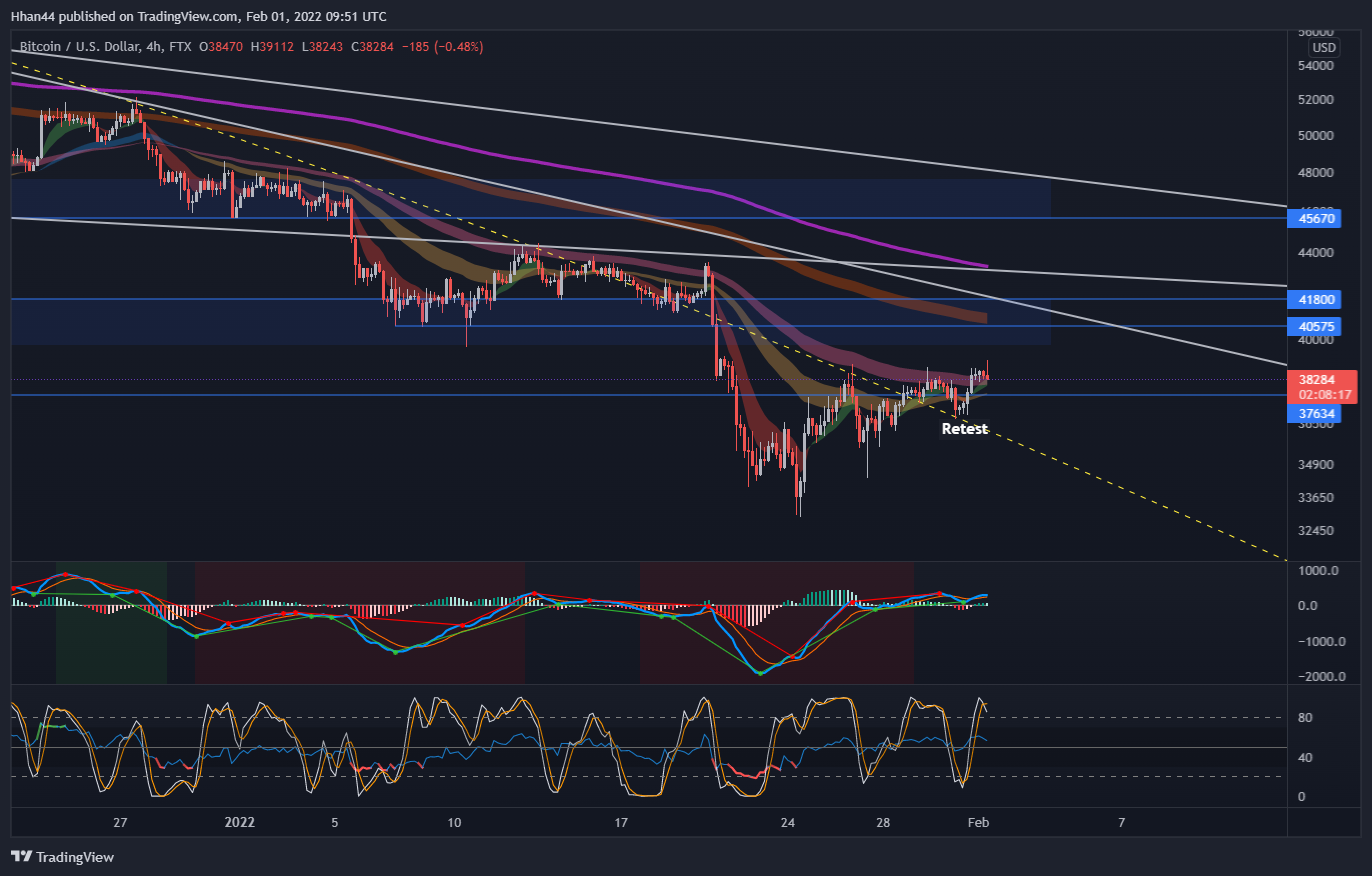Click the 80 stochastic scale label

point(1304,718)
